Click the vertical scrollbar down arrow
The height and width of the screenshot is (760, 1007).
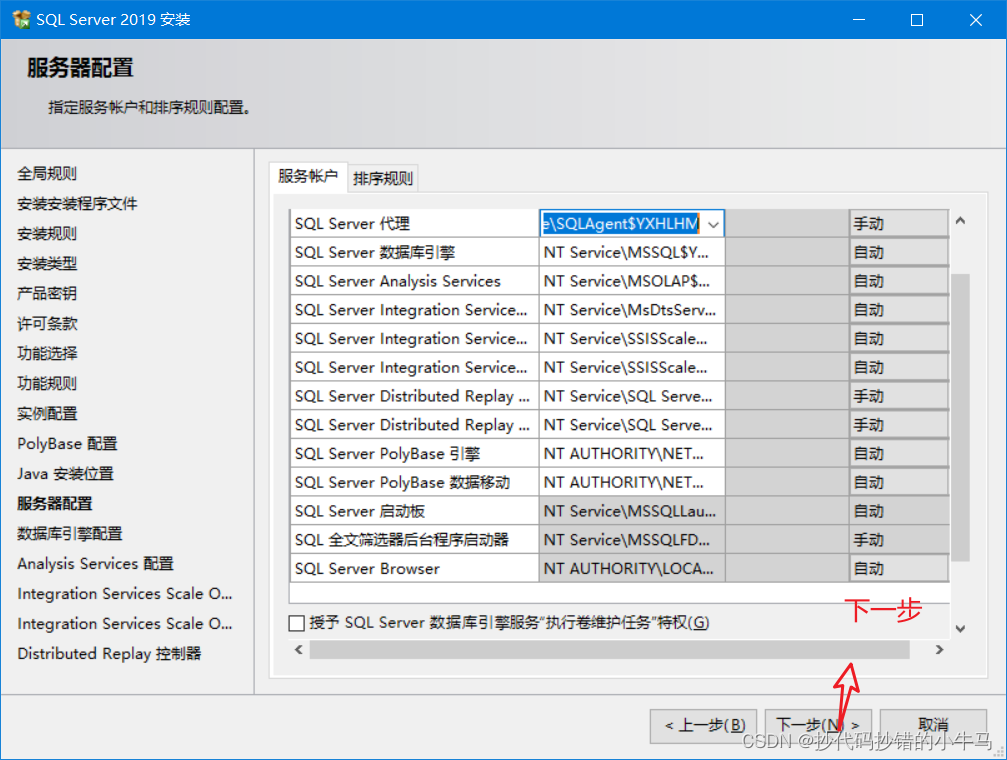(x=960, y=628)
